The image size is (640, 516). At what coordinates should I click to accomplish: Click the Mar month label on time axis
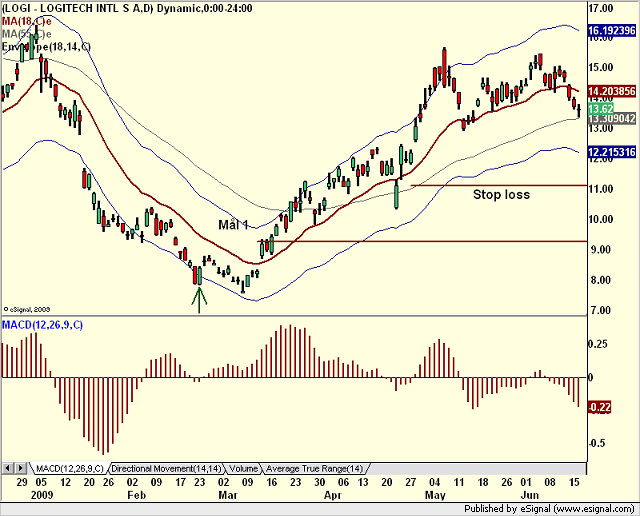click(x=228, y=495)
